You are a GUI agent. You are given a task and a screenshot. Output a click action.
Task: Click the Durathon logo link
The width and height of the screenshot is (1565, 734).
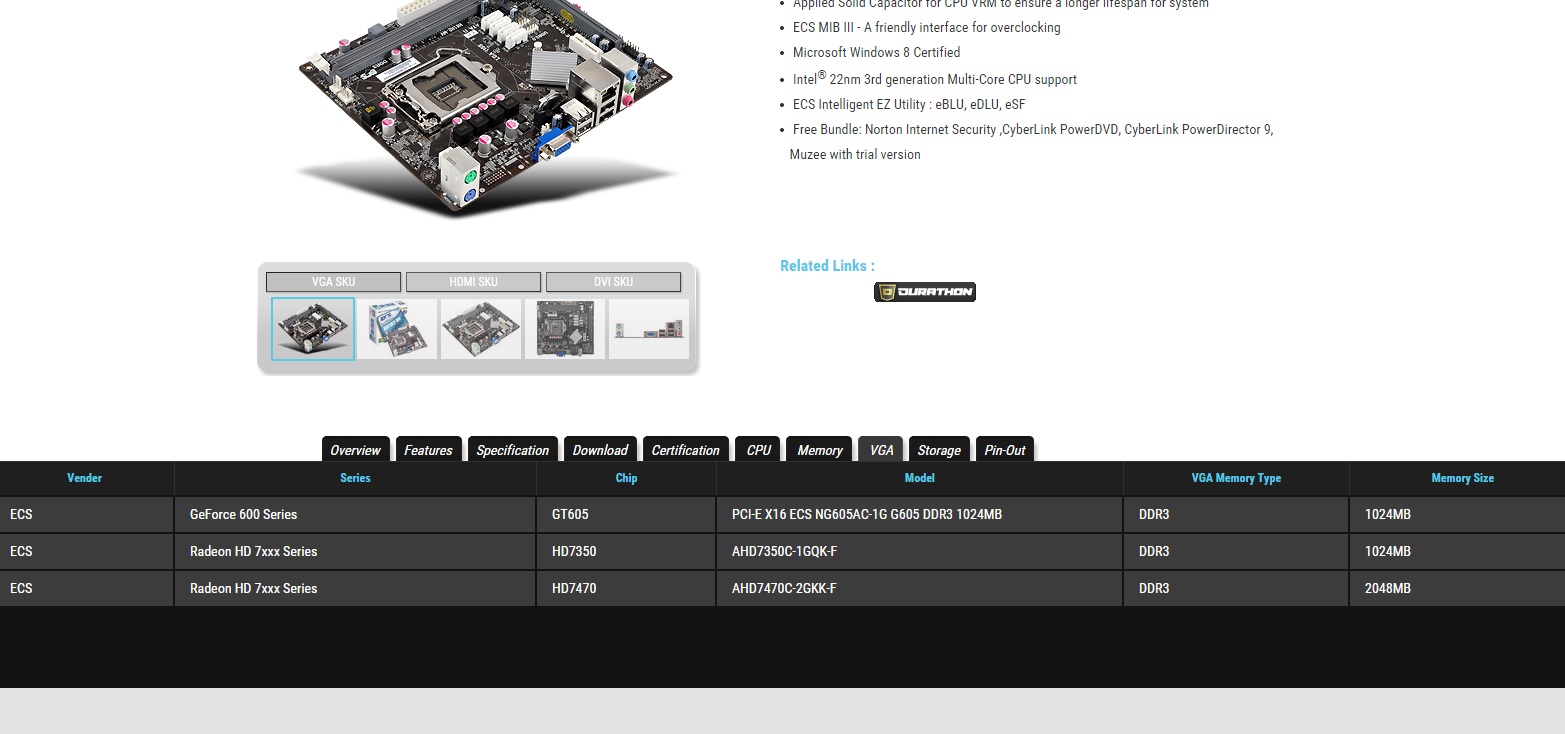(x=924, y=292)
